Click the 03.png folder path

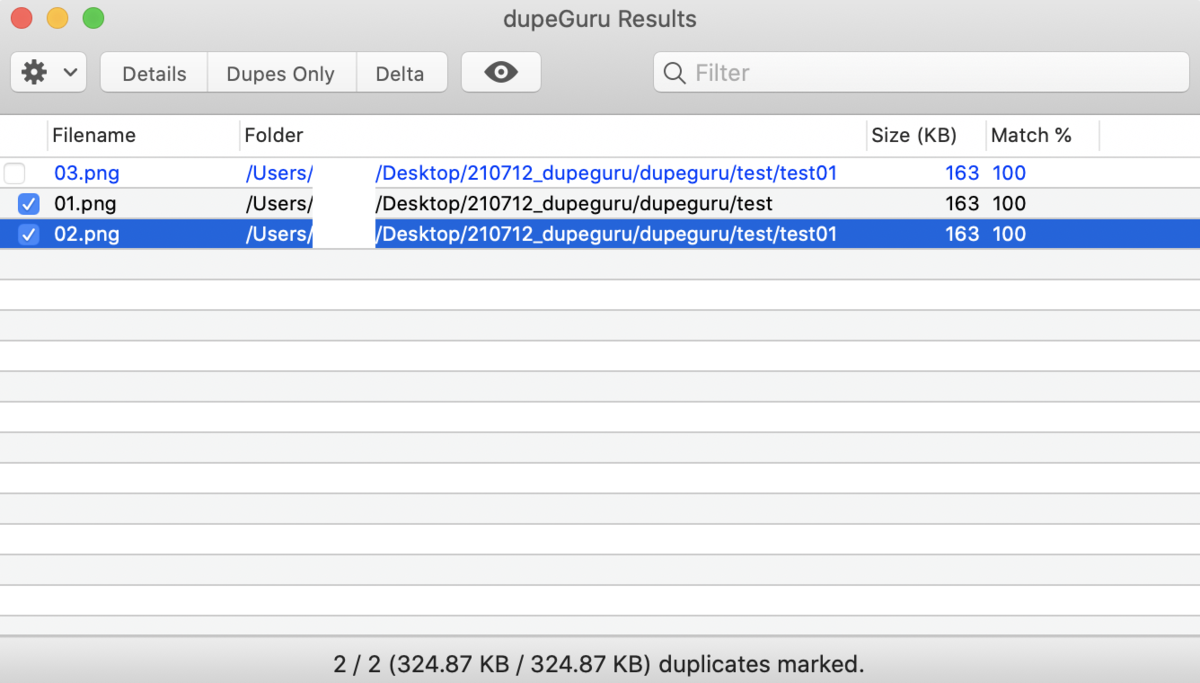(x=541, y=173)
